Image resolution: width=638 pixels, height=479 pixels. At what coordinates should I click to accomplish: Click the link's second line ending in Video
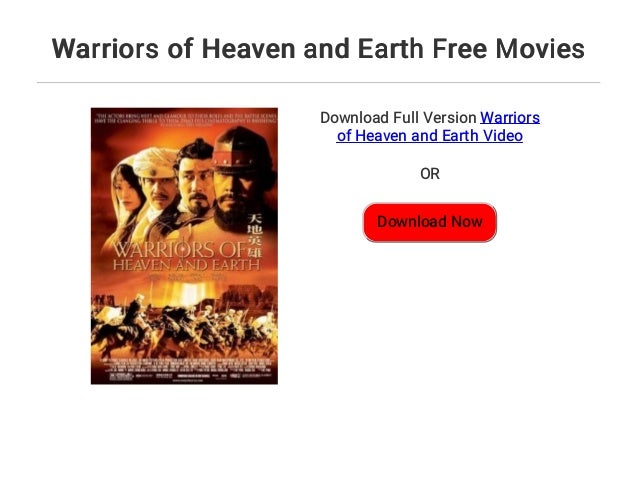(430, 136)
